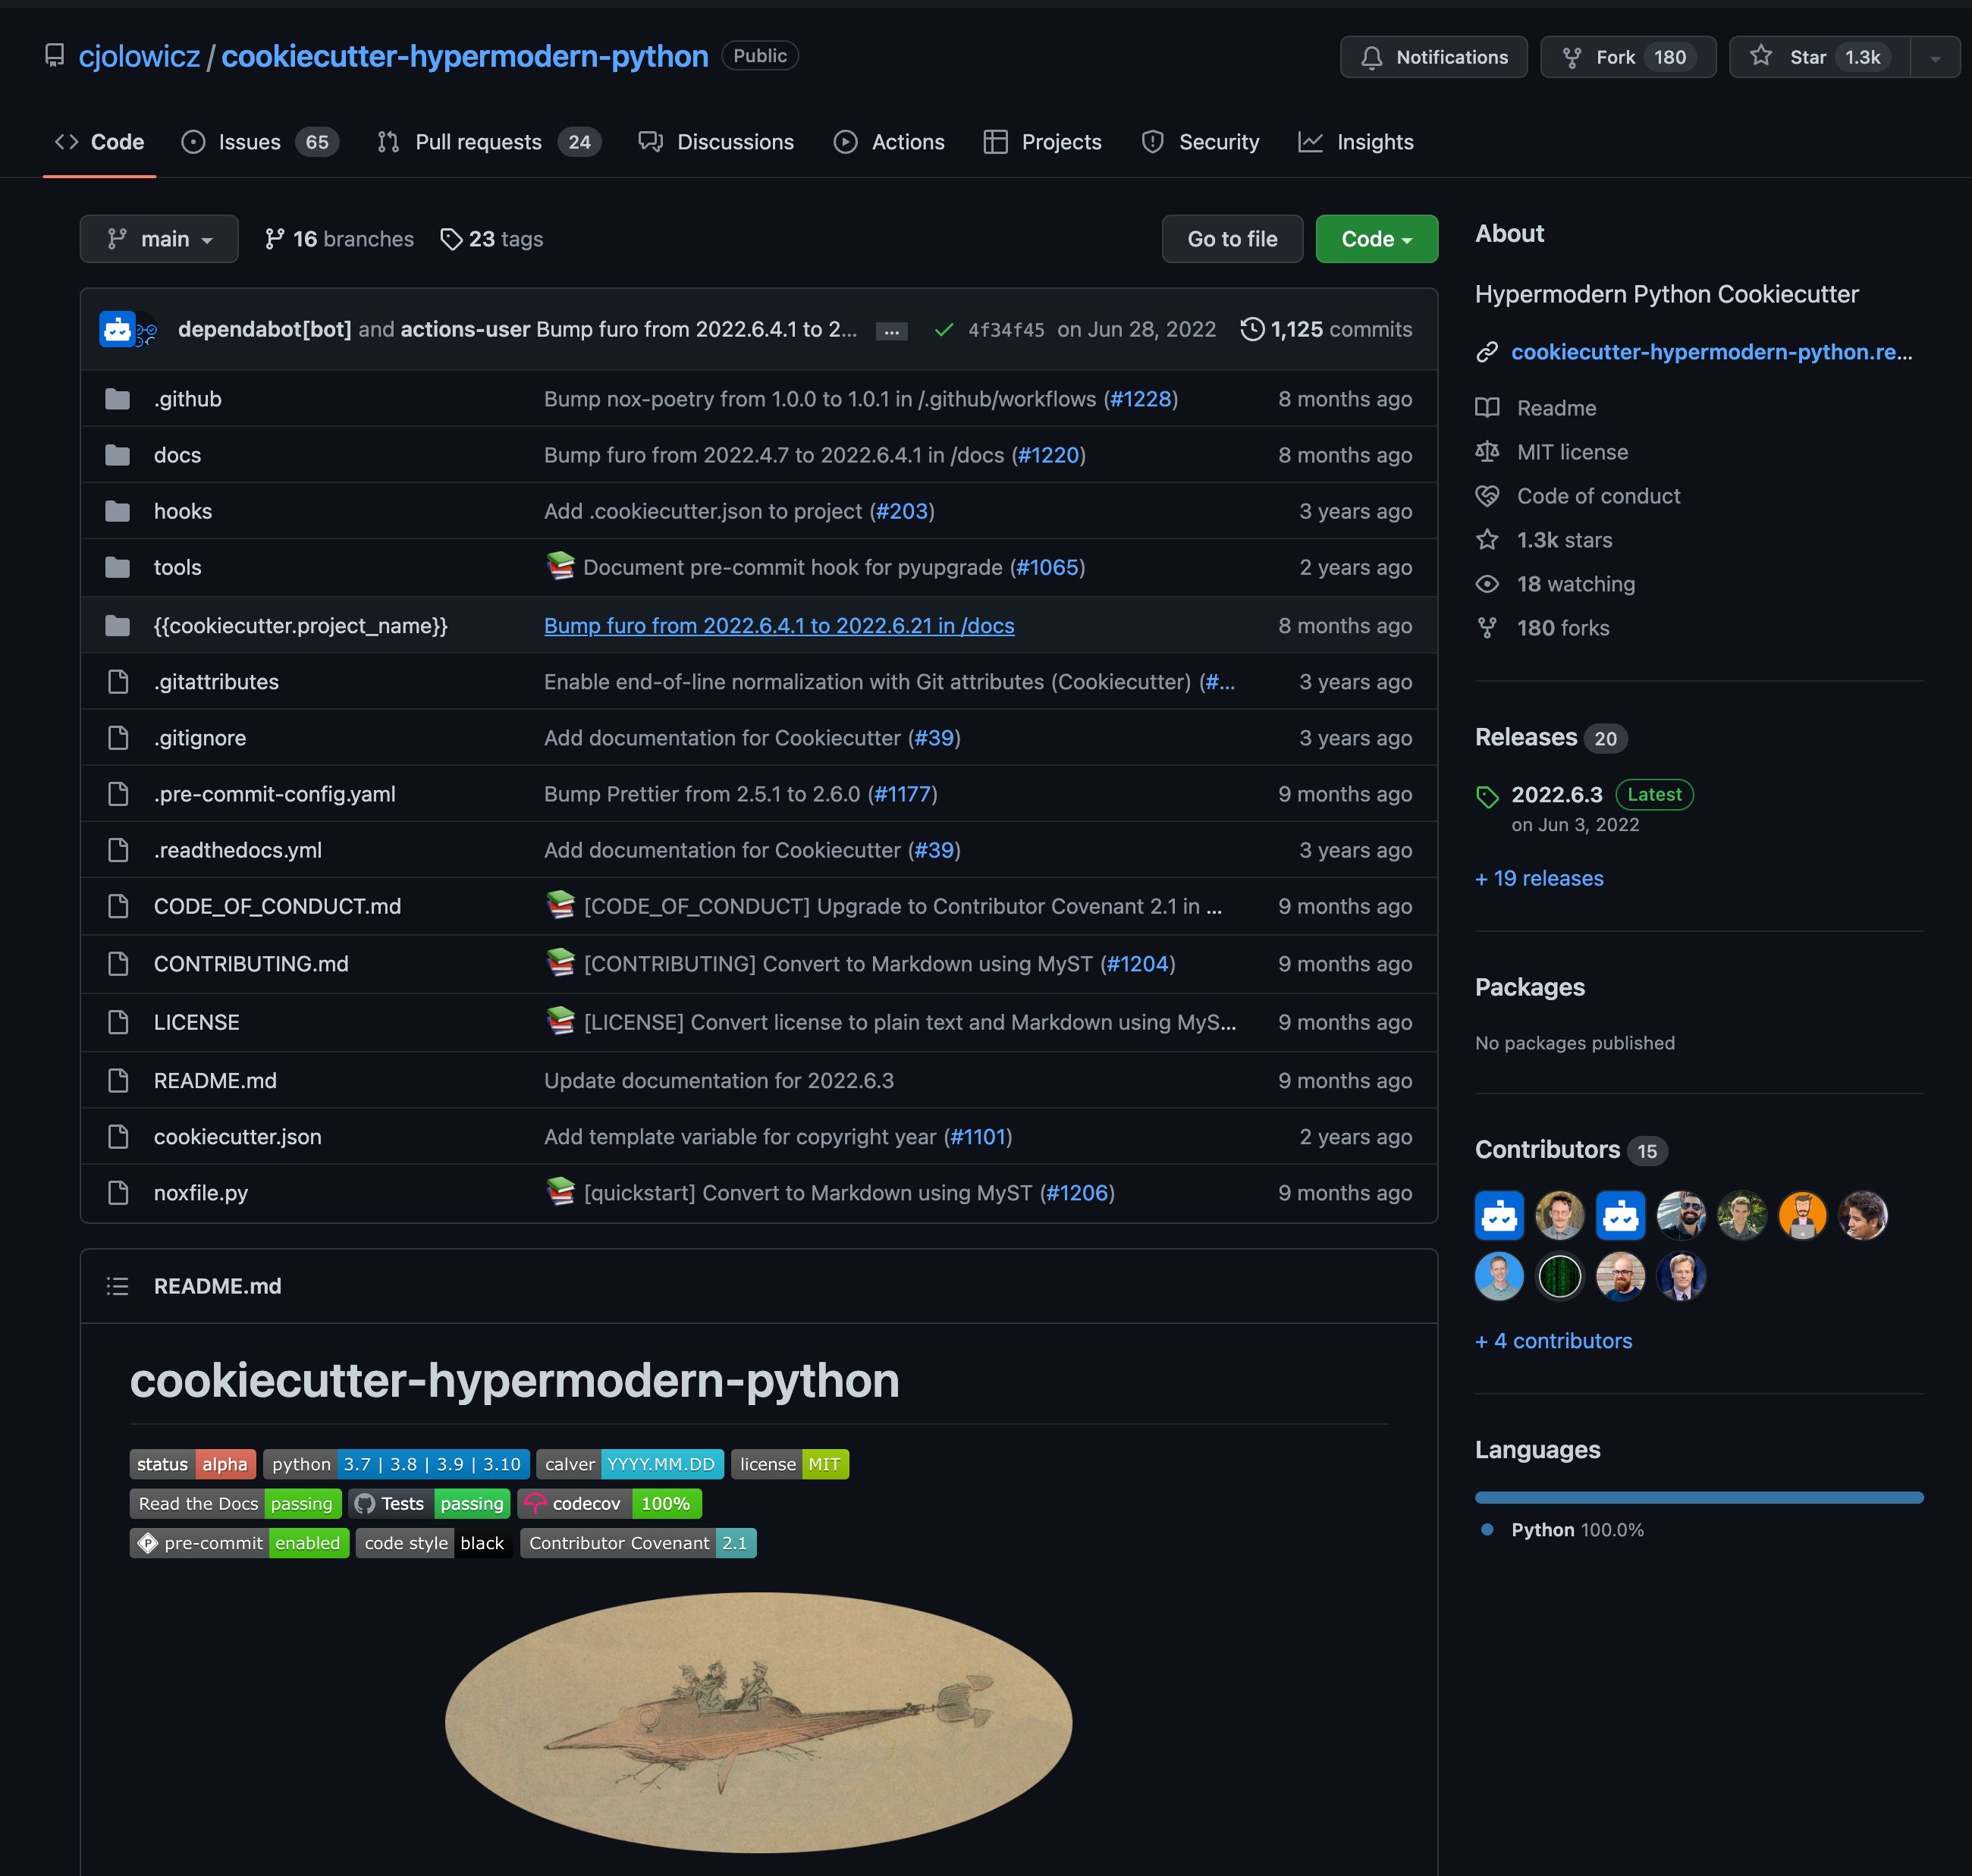Star the repository
Image resolution: width=1972 pixels, height=1876 pixels.
point(1819,57)
